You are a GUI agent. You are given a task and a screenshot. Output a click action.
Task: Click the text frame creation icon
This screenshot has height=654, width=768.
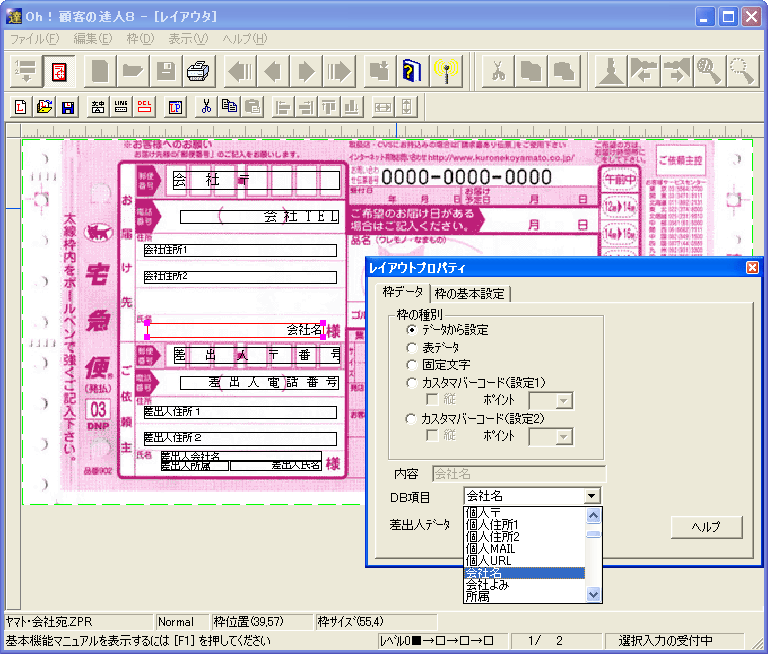(98, 106)
